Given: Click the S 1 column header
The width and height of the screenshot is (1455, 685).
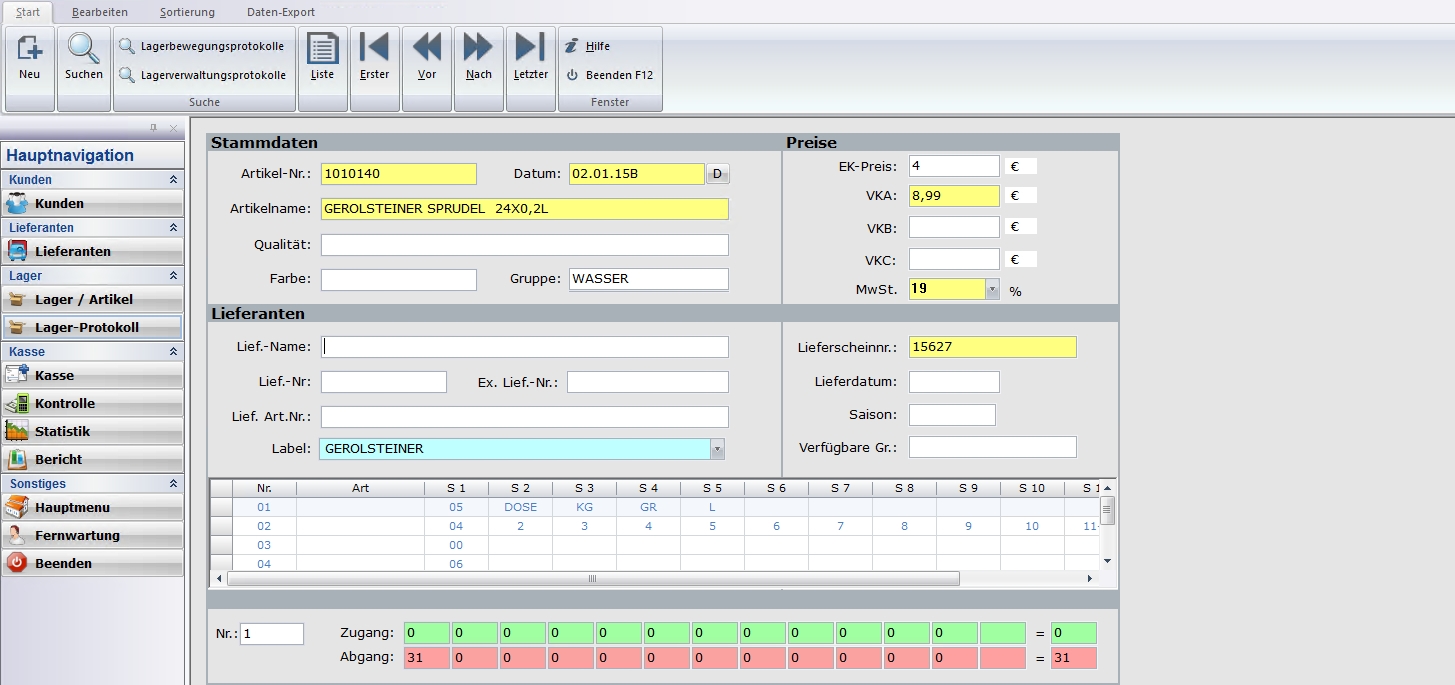Looking at the screenshot, I should click(x=456, y=488).
